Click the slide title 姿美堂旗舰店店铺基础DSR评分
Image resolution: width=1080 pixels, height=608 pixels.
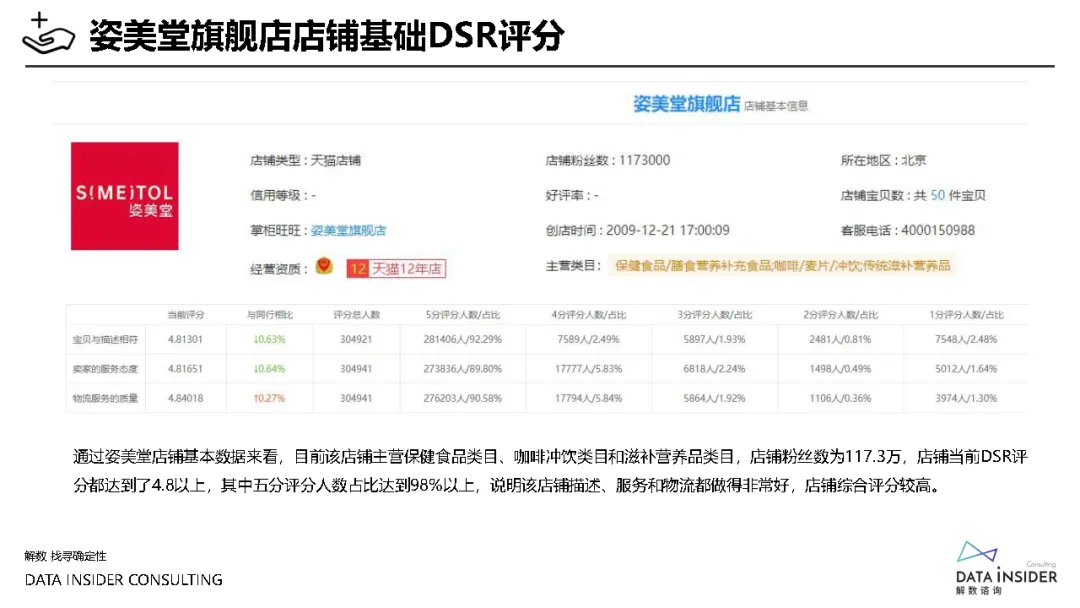tap(326, 35)
